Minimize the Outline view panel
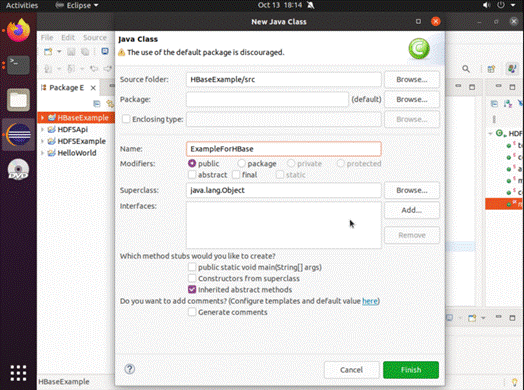The image size is (524, 390). click(498, 86)
